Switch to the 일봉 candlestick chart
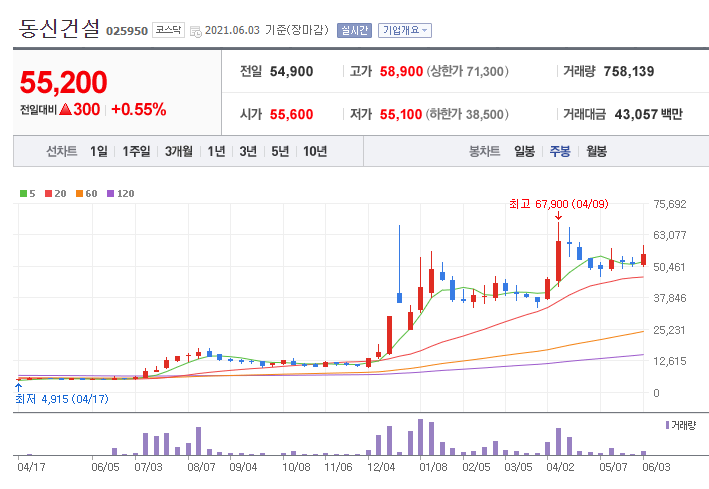This screenshot has height=489, width=709. point(525,151)
